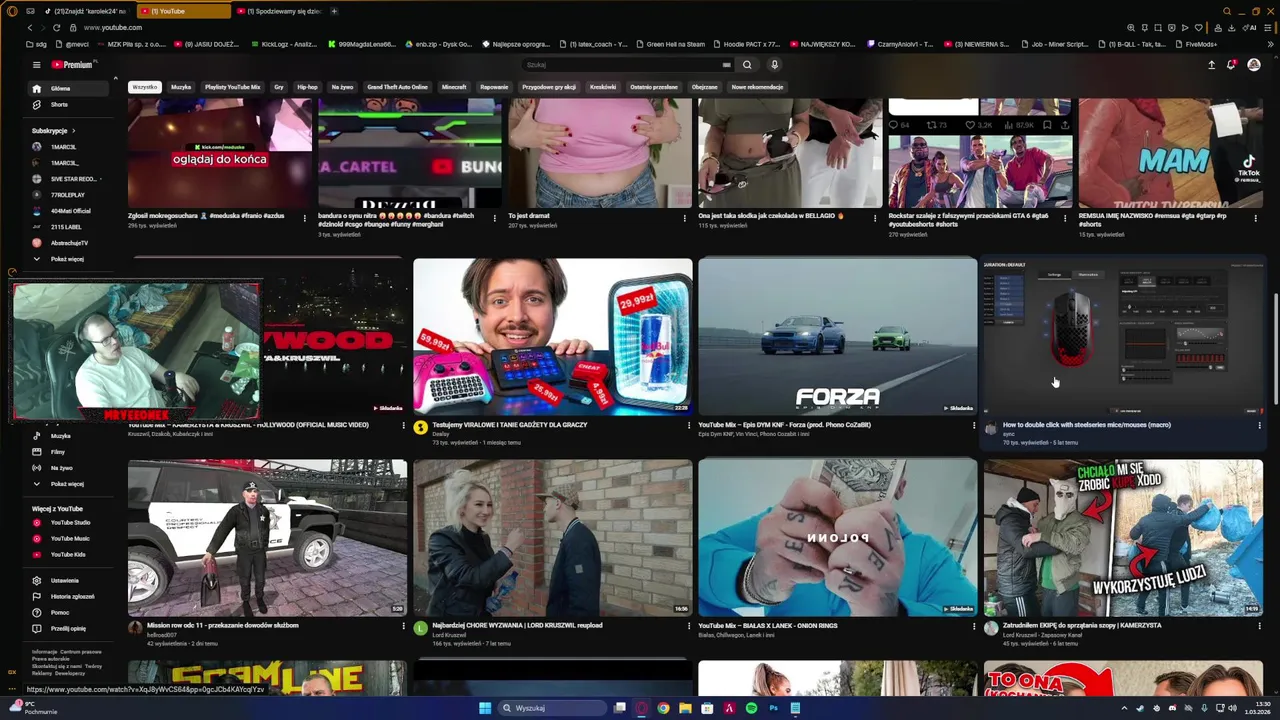Open YouTube Music from sidebar
Screen dimensions: 1280x720
(68, 539)
